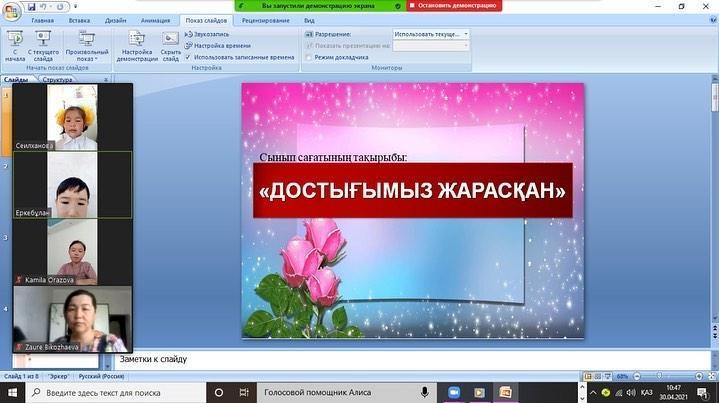
Task: Open PowerPoint icon on taskbar
Action: [505, 393]
